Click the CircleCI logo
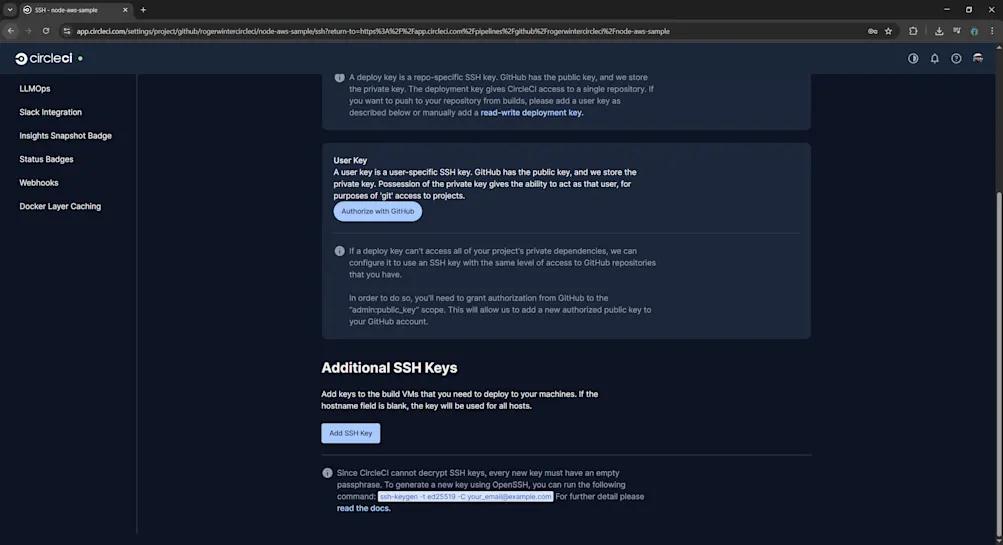 (43, 58)
